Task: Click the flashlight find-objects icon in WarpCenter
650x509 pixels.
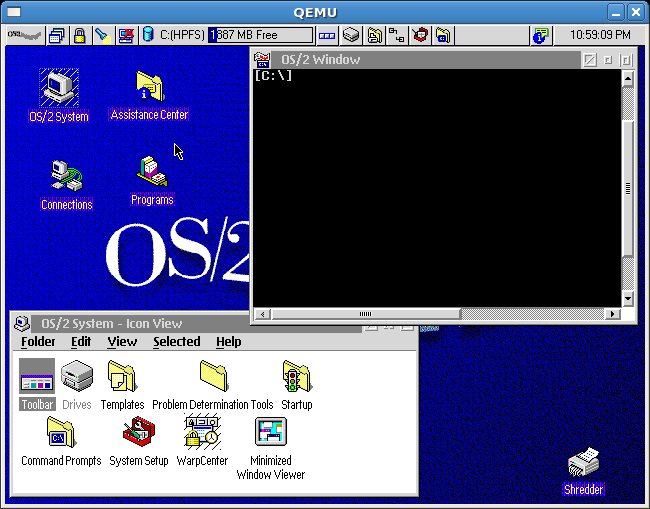Action: pyautogui.click(x=102, y=35)
